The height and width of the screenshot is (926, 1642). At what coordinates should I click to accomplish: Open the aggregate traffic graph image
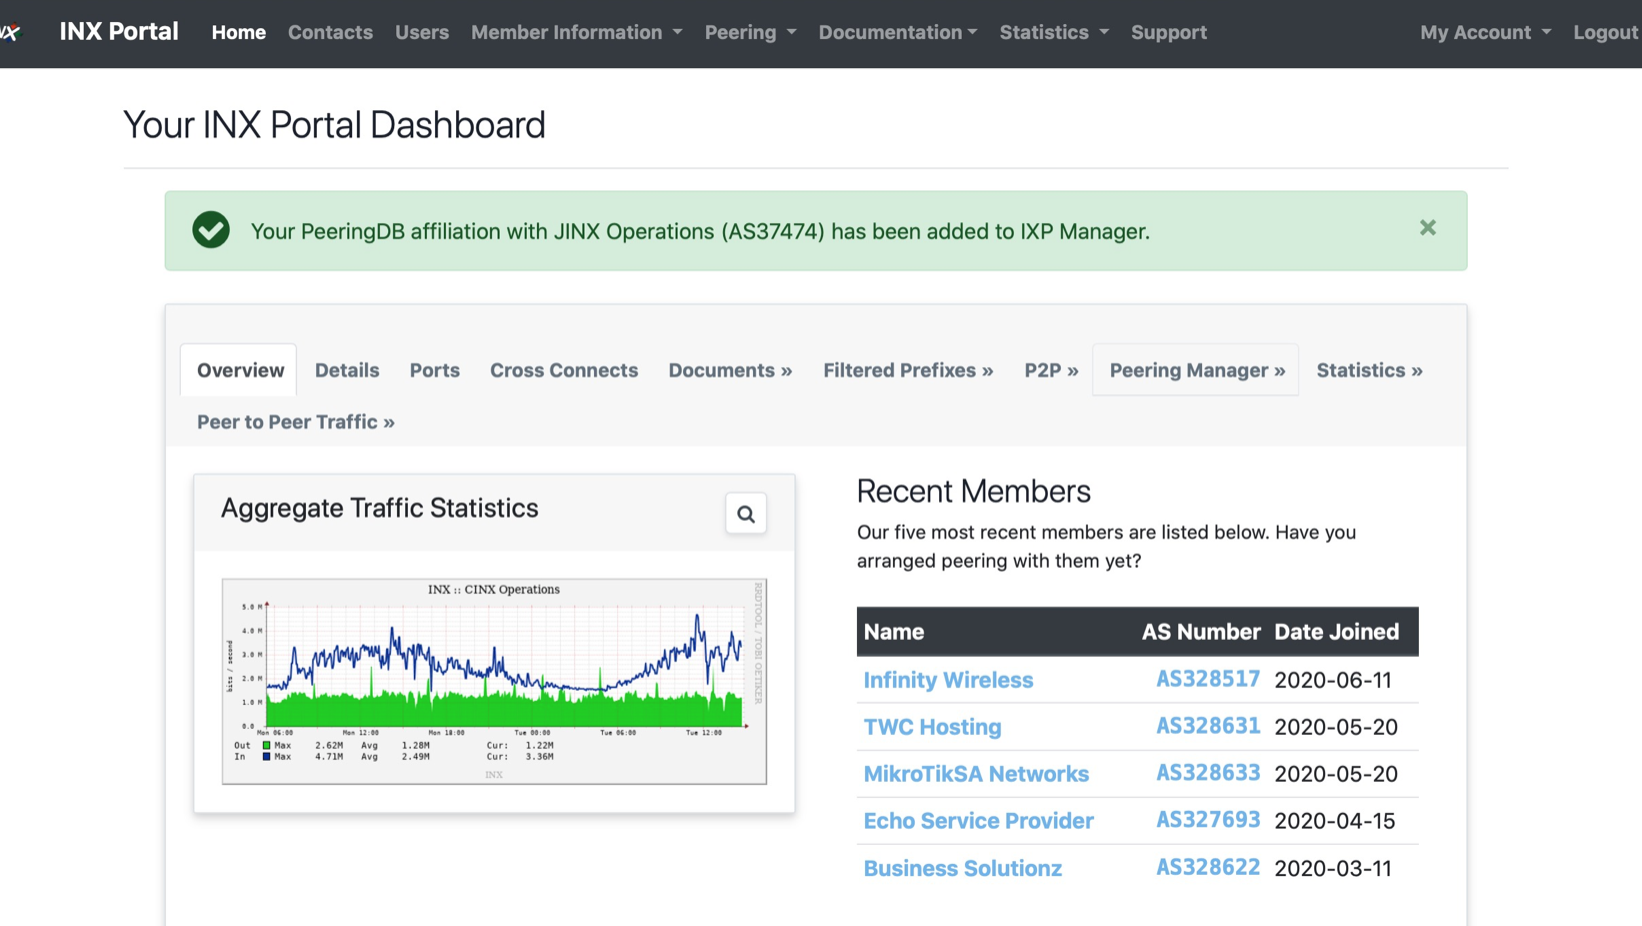point(494,680)
